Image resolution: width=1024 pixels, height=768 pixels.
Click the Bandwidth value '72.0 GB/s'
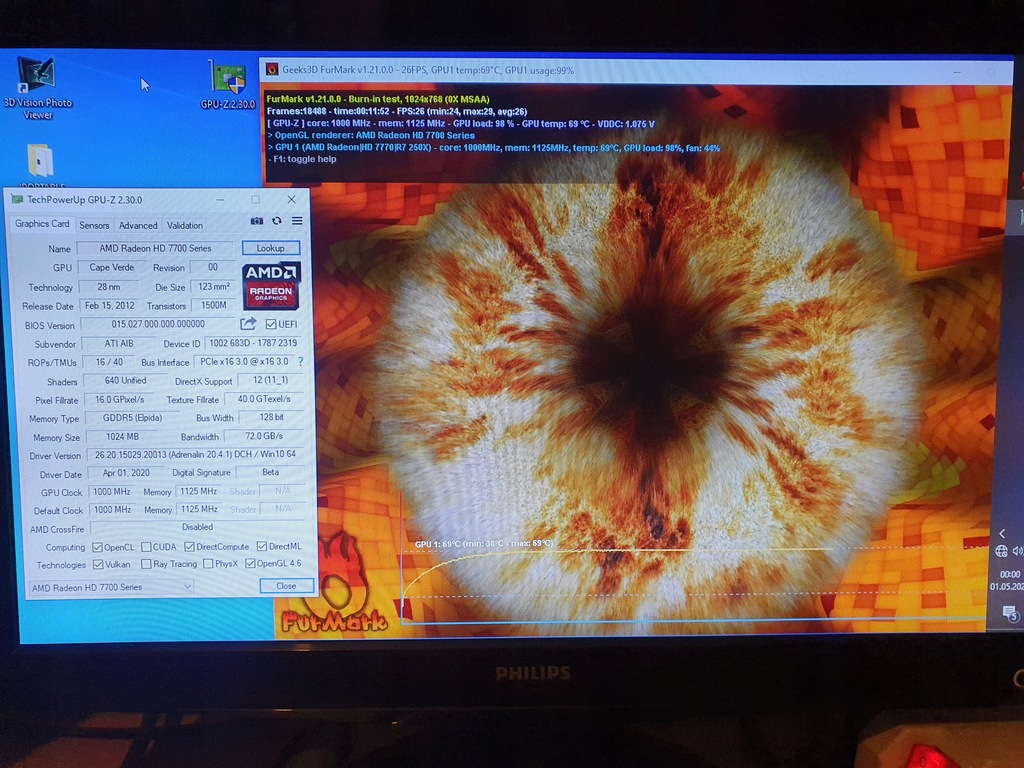tap(264, 436)
